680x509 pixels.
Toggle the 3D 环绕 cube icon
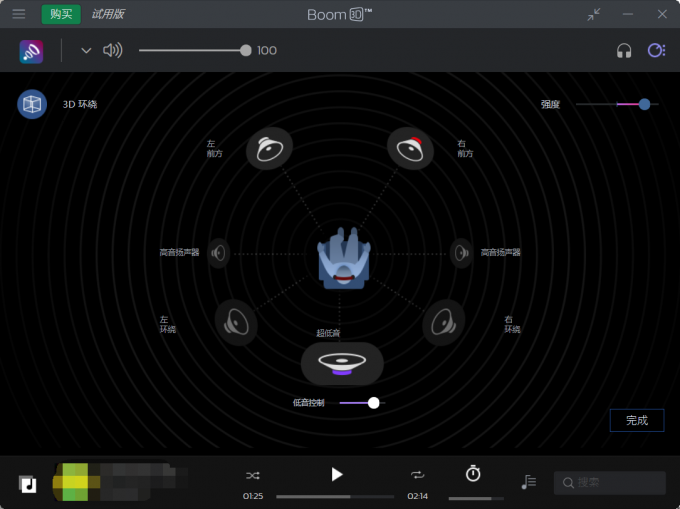pyautogui.click(x=32, y=104)
